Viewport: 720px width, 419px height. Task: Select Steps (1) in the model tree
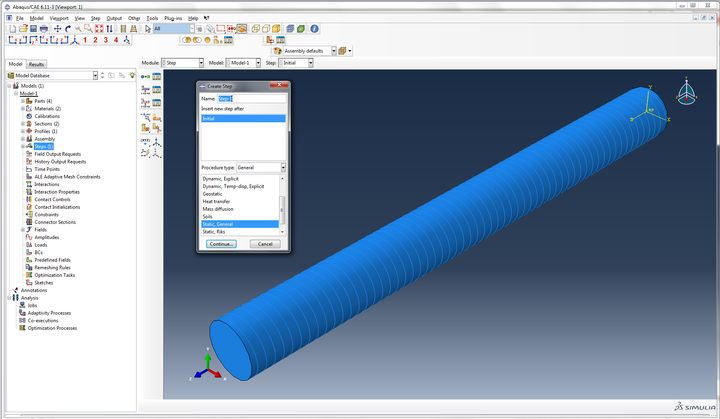coord(44,147)
